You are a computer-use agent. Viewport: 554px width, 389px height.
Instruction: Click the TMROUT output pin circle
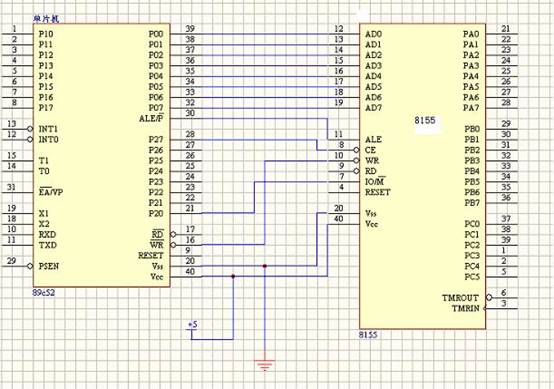[489, 297]
